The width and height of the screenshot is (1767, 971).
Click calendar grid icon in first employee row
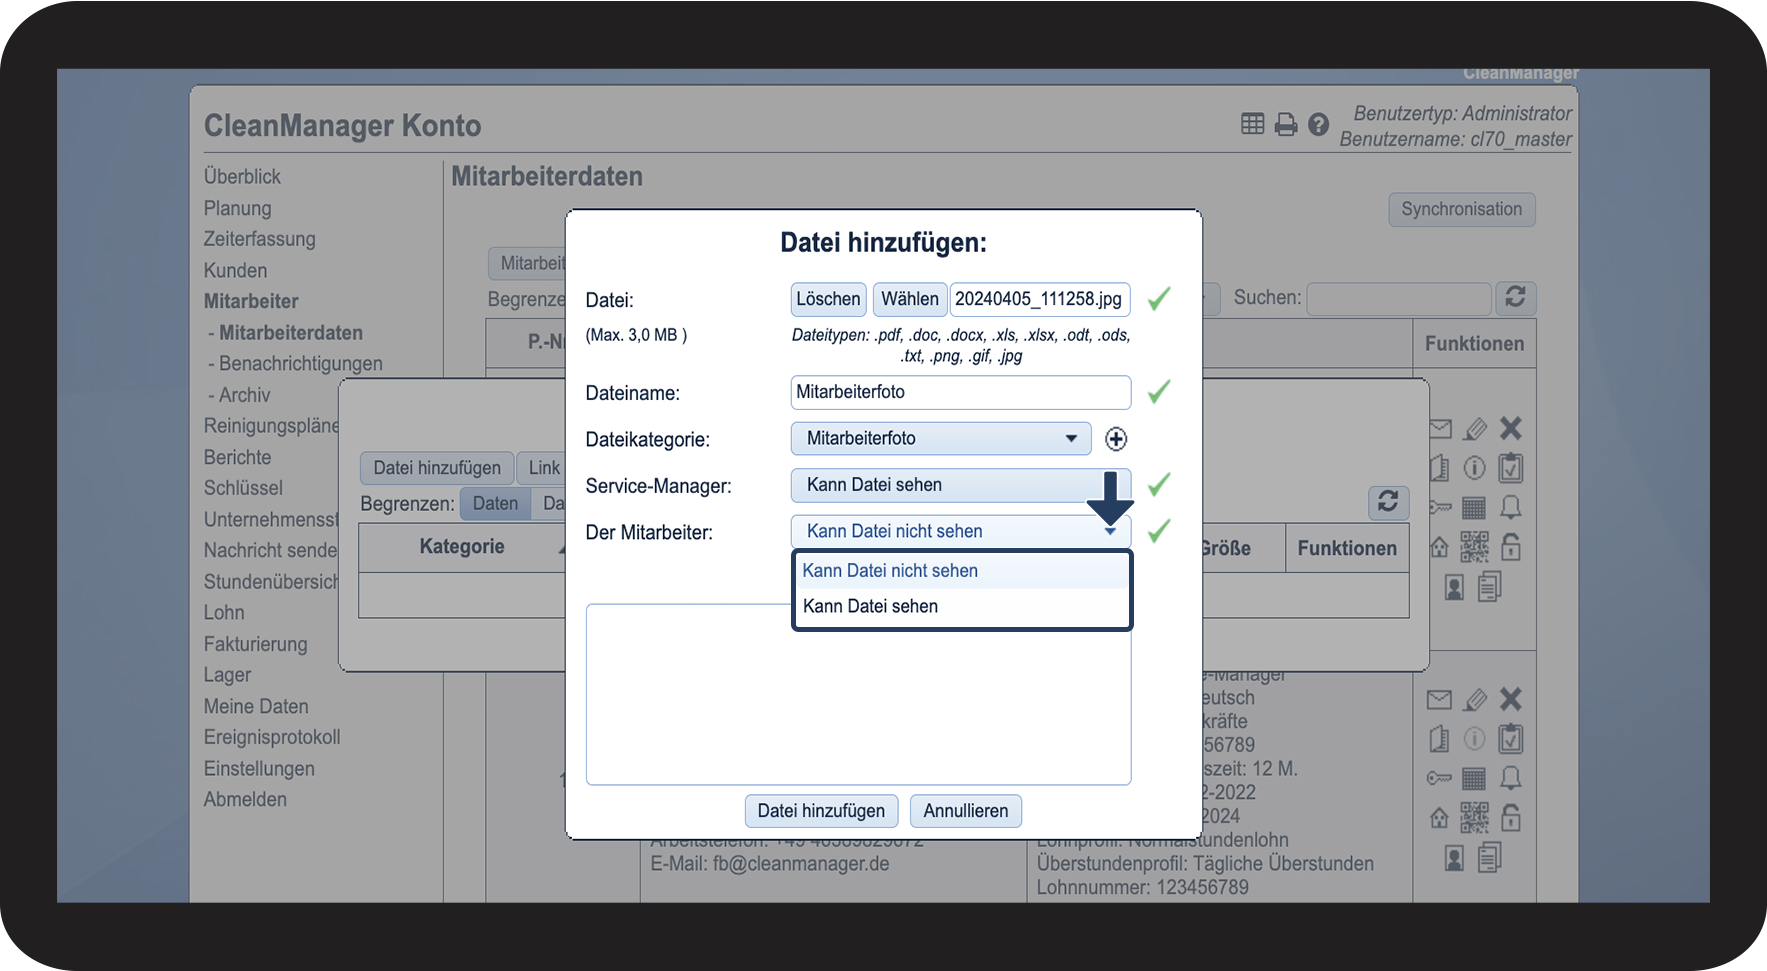(x=1474, y=508)
